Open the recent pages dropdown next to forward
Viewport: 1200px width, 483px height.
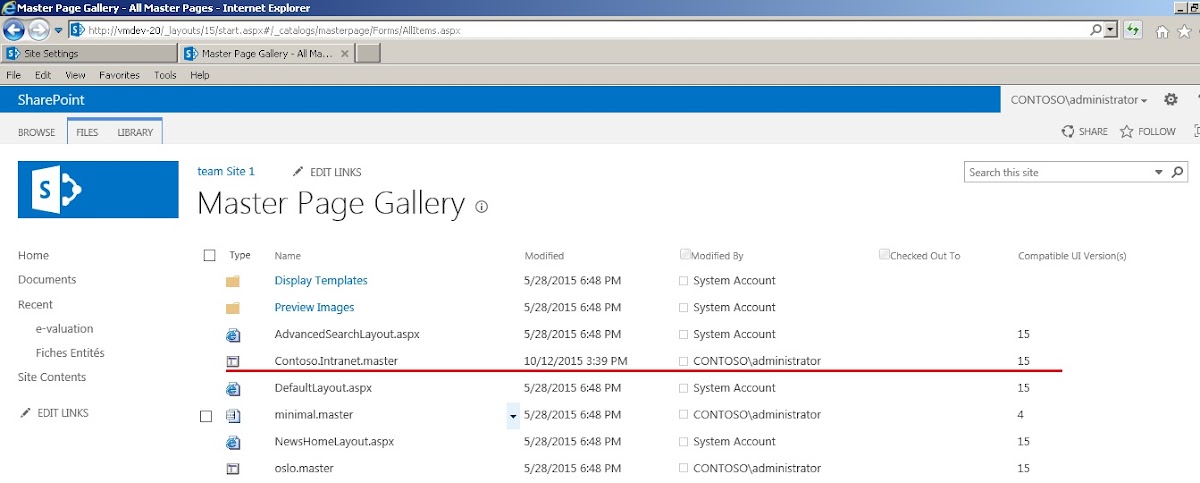click(58, 31)
